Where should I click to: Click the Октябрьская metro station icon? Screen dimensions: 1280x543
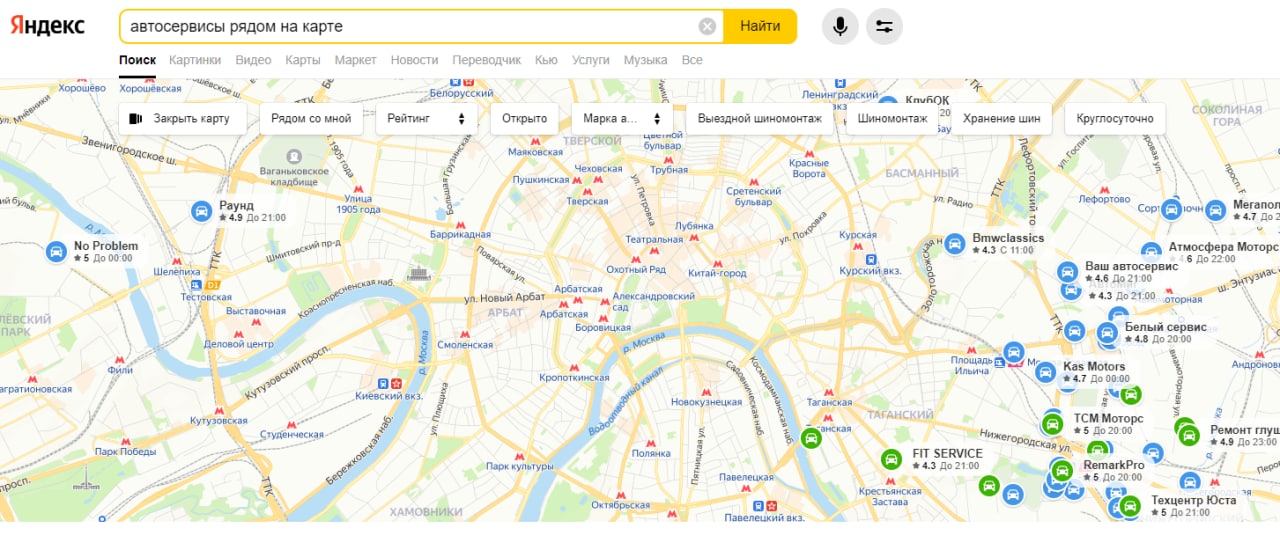pyautogui.click(x=620, y=494)
